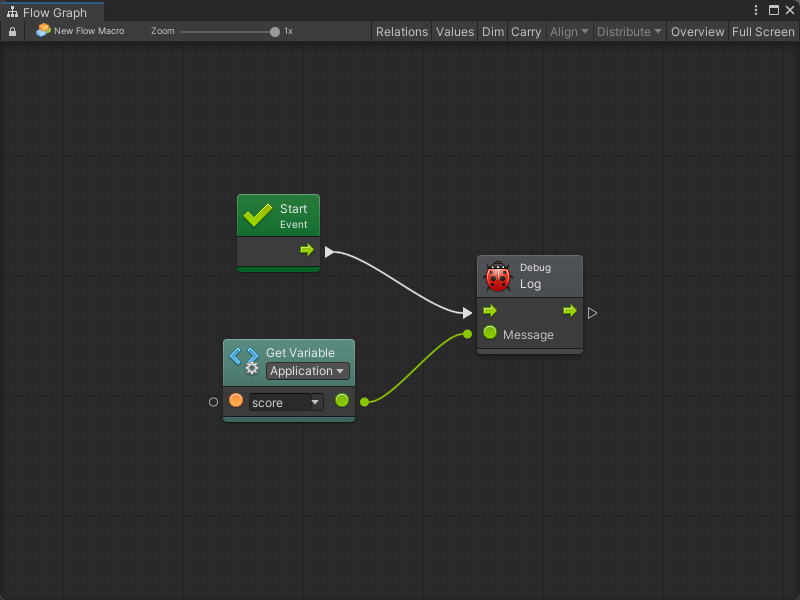Open the Application scope dropdown

pos(308,371)
